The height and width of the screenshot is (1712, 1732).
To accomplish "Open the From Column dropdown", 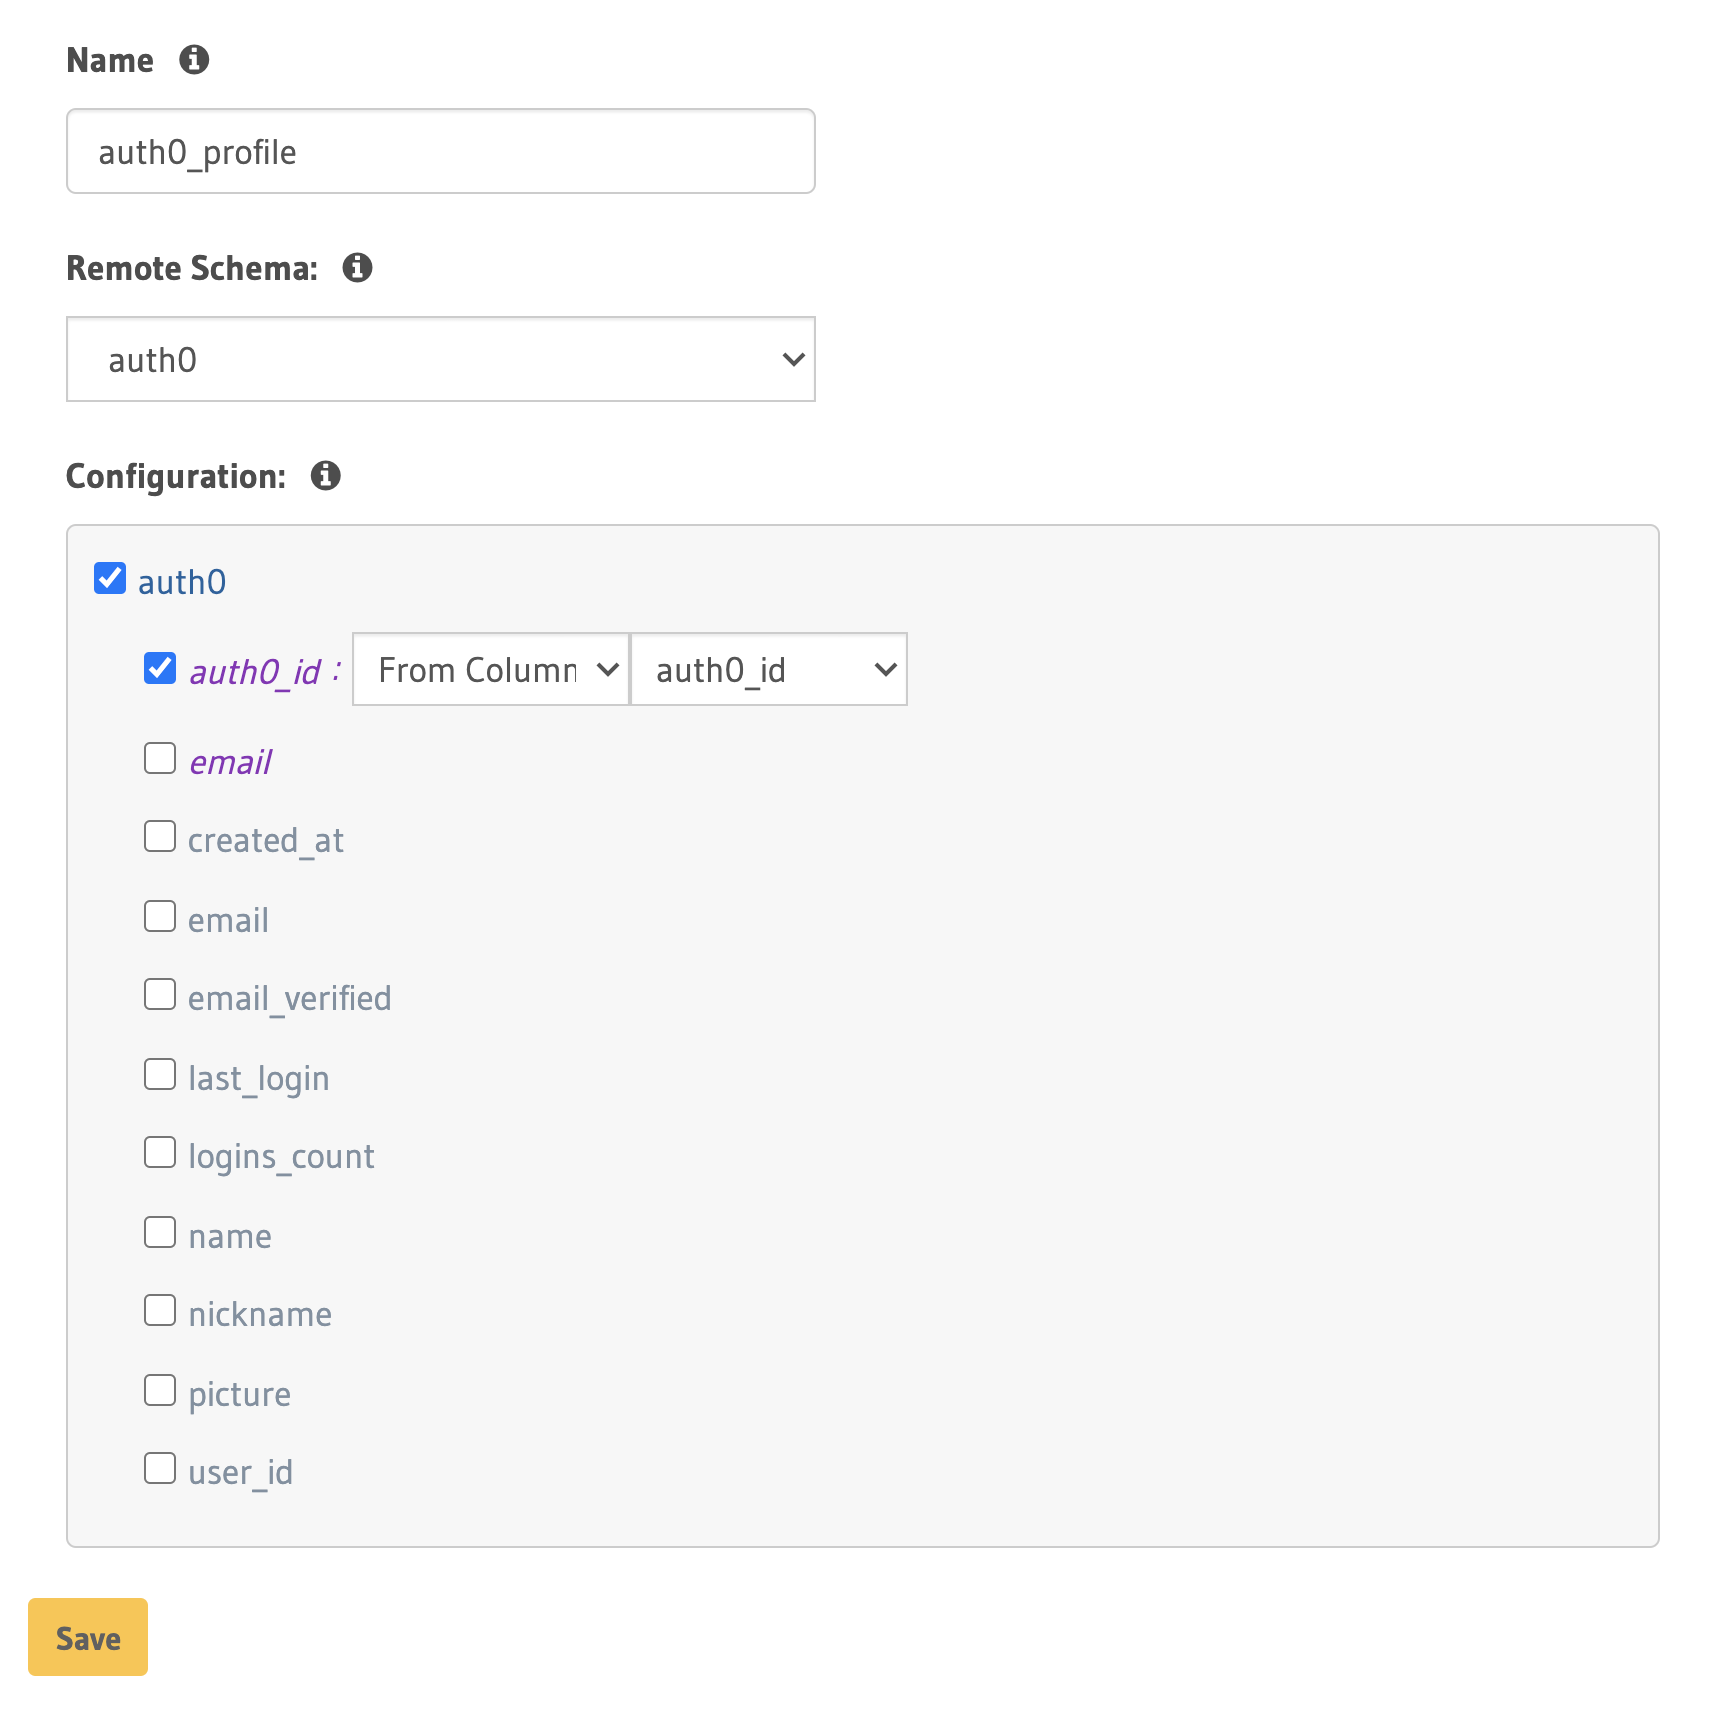I will tap(491, 670).
